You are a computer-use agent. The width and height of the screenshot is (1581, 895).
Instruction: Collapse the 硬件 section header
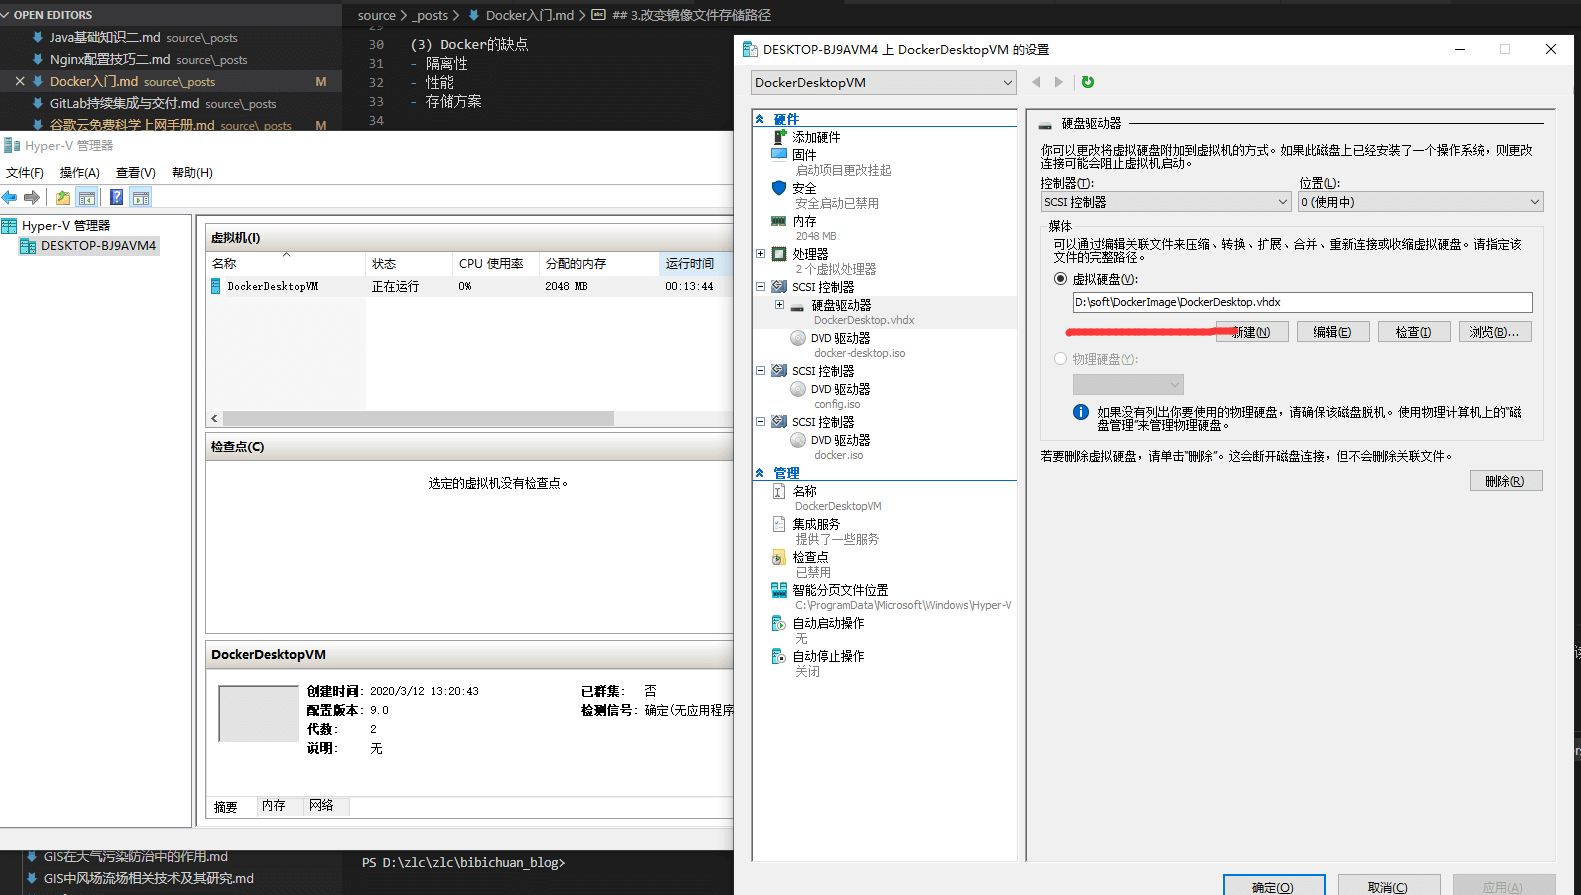(760, 119)
